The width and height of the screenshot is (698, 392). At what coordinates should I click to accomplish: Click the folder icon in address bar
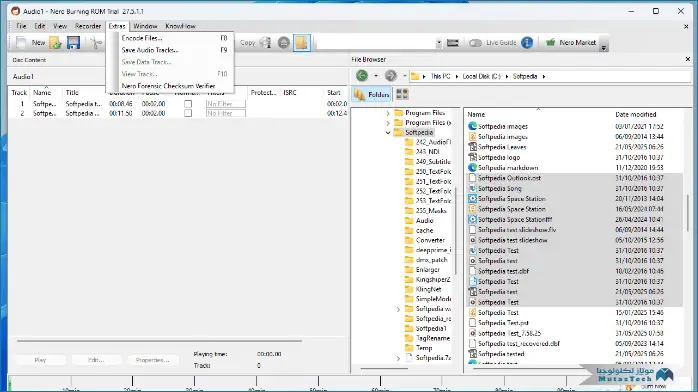415,77
